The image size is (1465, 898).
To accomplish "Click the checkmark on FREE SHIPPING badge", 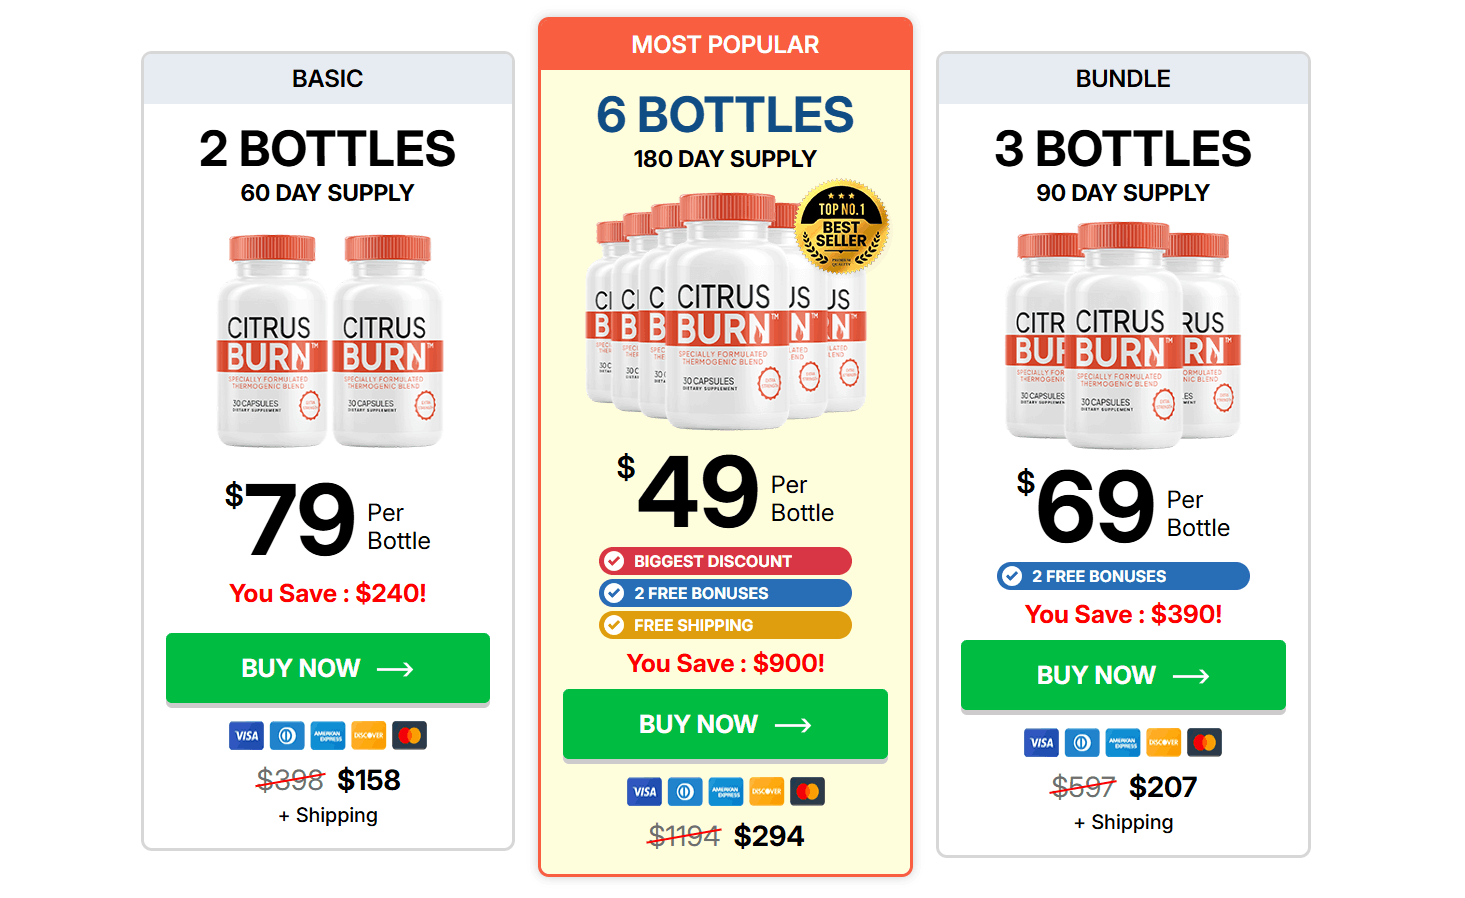I will 614,625.
